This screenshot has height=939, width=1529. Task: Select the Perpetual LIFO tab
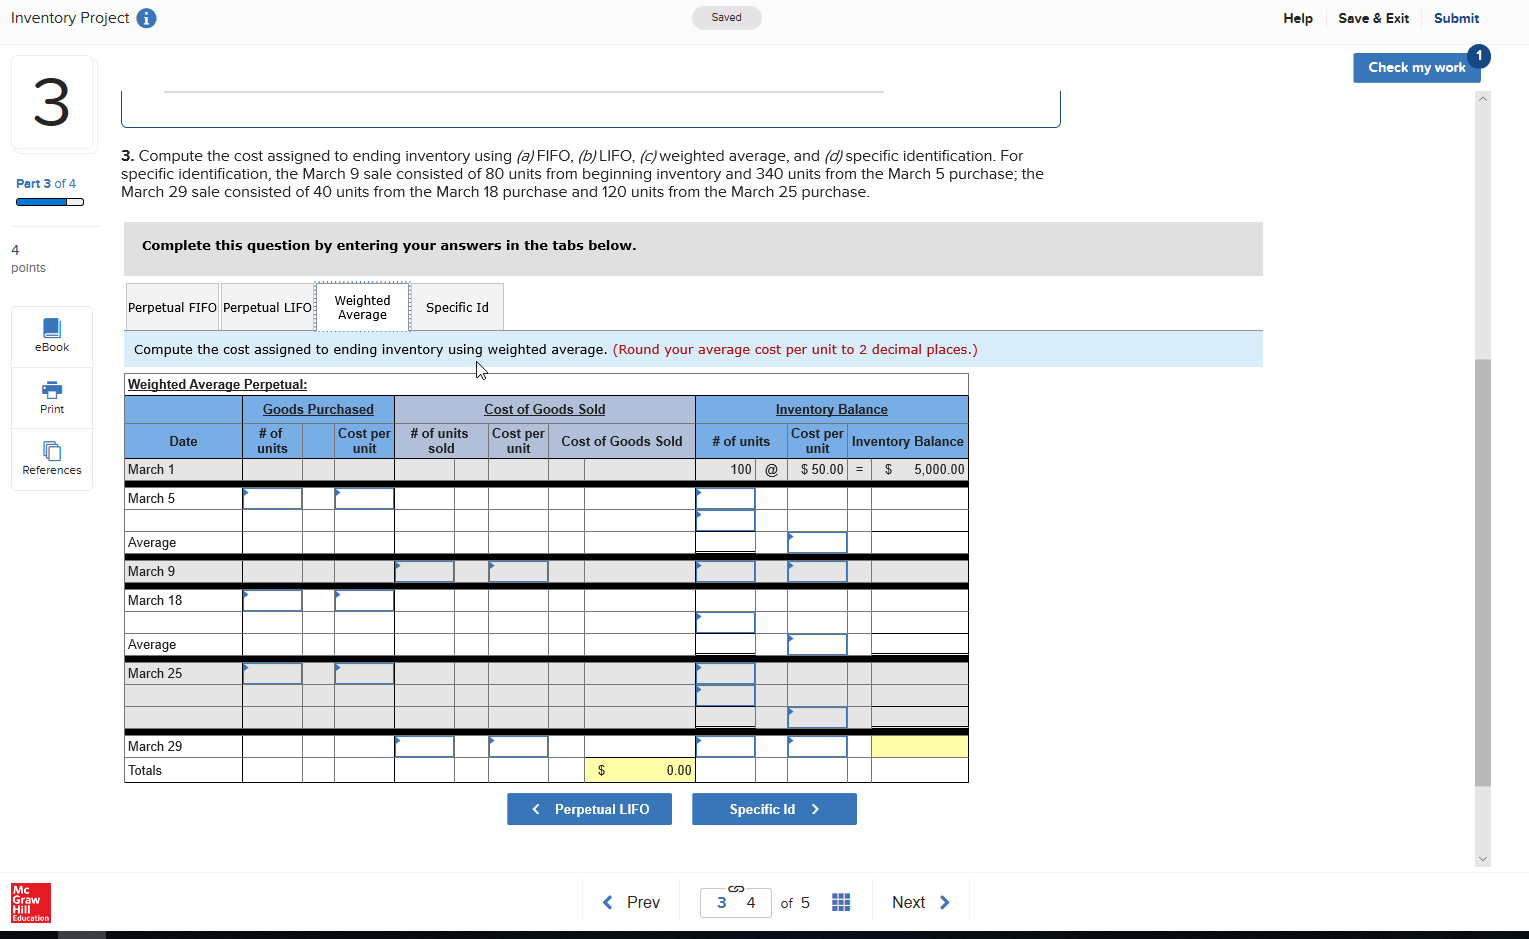[x=267, y=306]
